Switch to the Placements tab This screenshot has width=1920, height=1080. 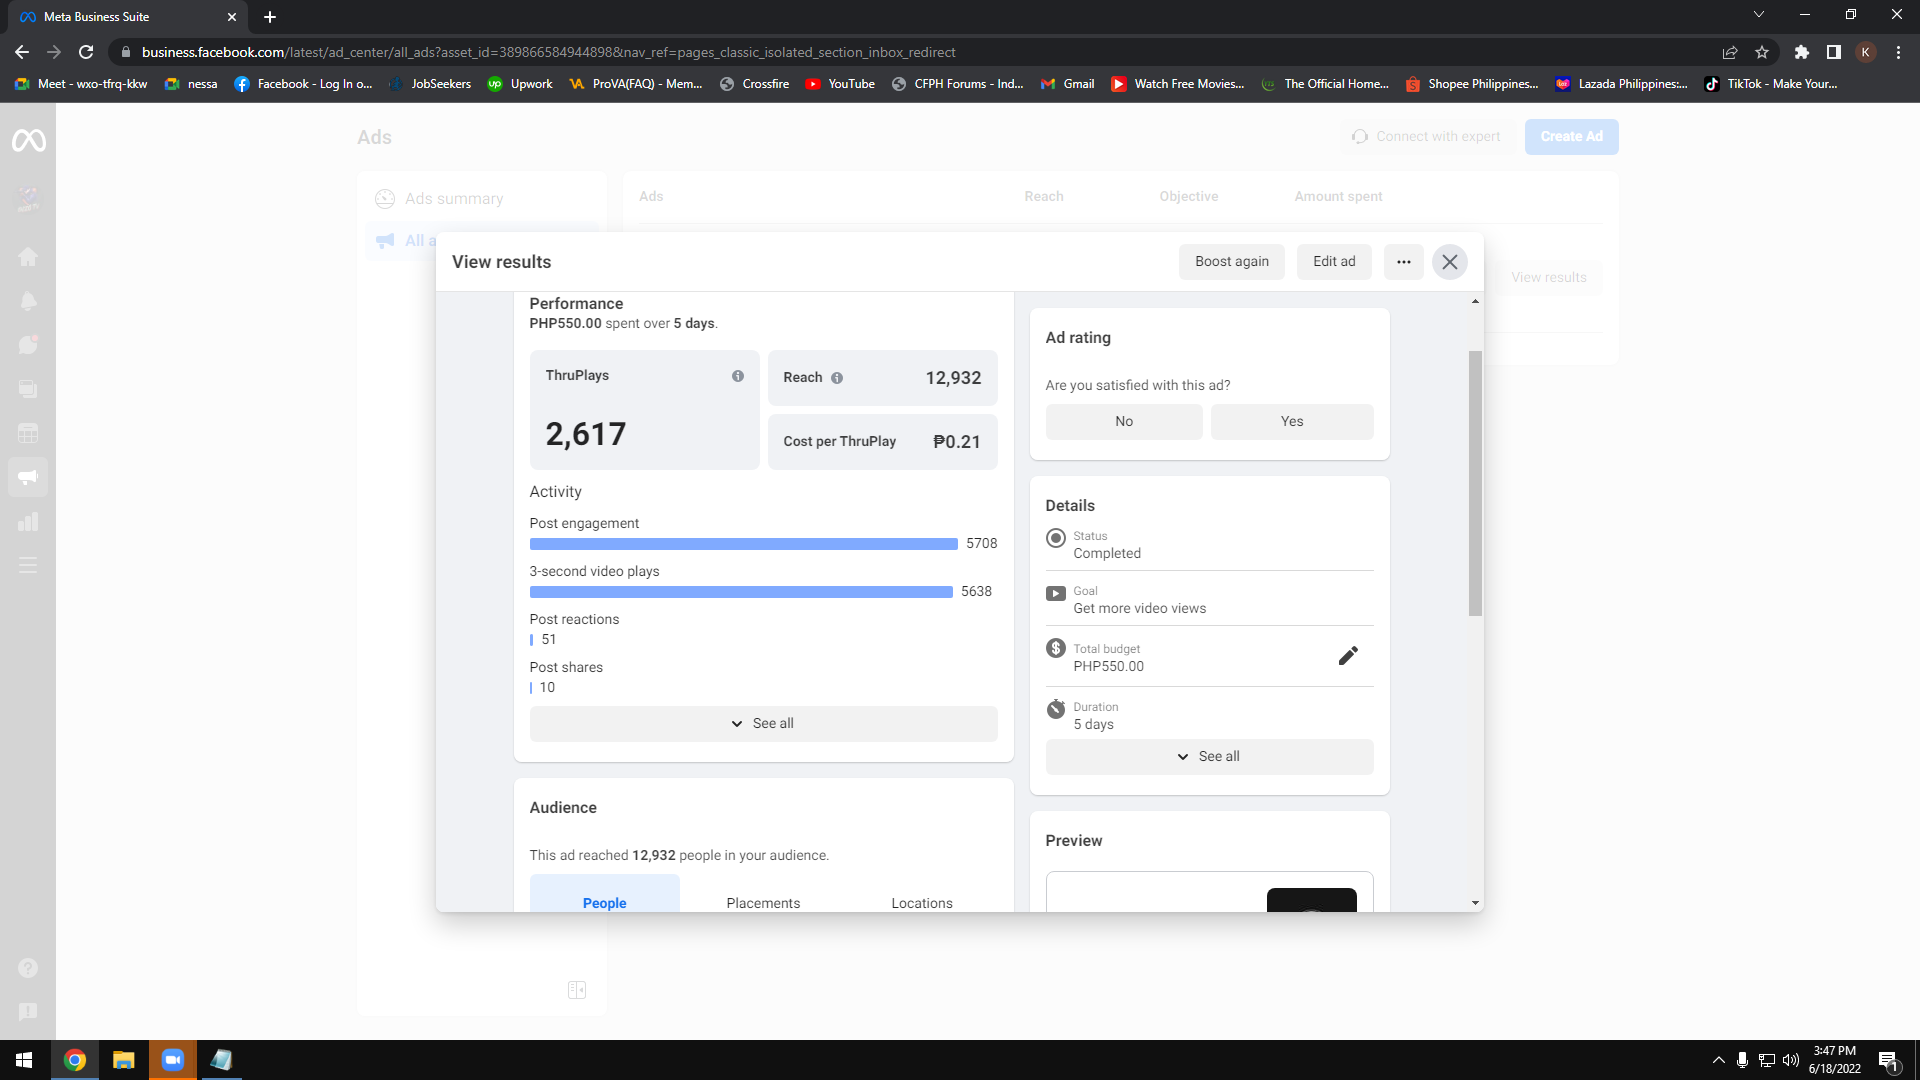pyautogui.click(x=763, y=903)
